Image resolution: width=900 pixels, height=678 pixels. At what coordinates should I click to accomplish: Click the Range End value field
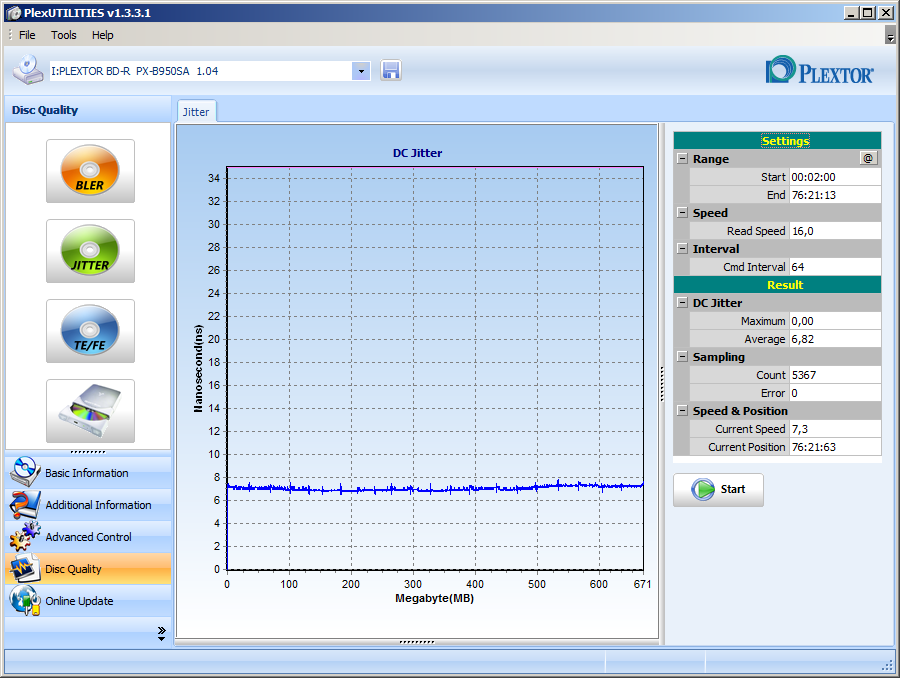coord(835,195)
